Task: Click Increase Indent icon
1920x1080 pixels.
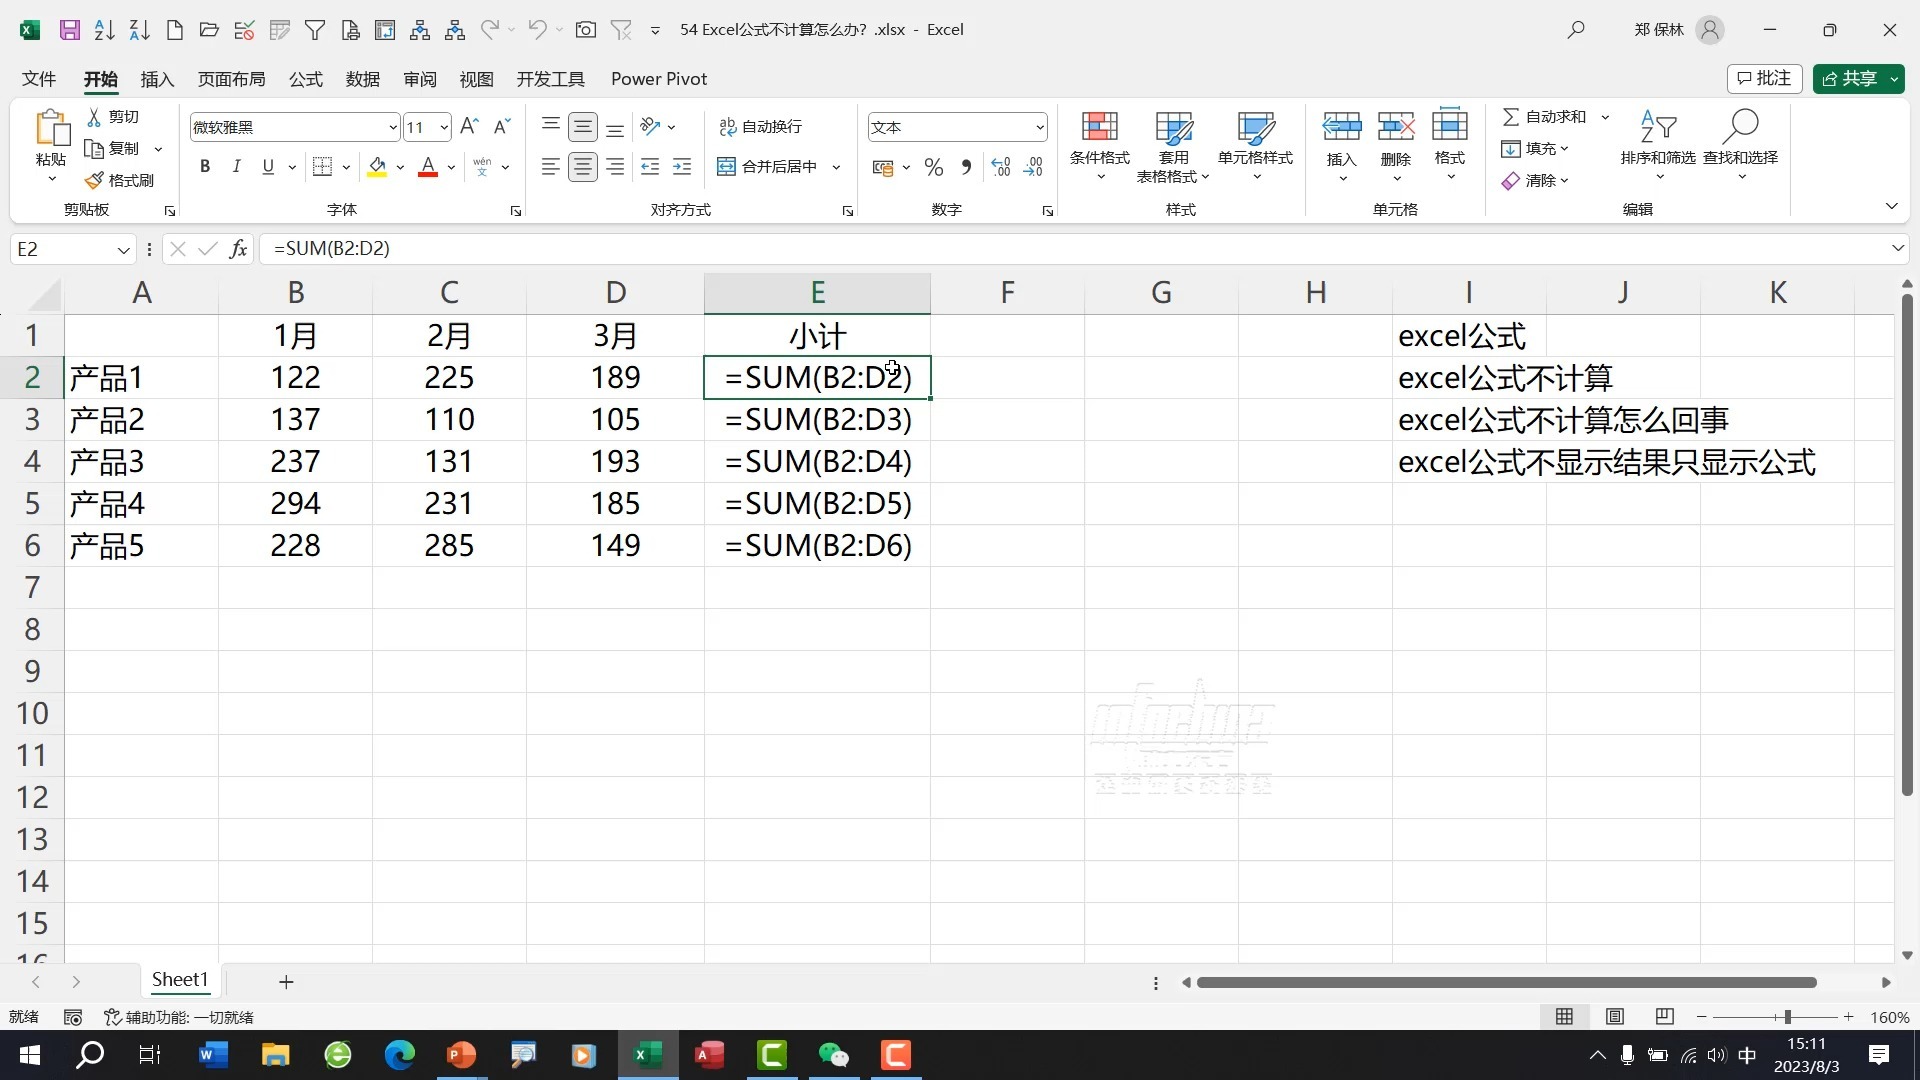Action: point(682,167)
